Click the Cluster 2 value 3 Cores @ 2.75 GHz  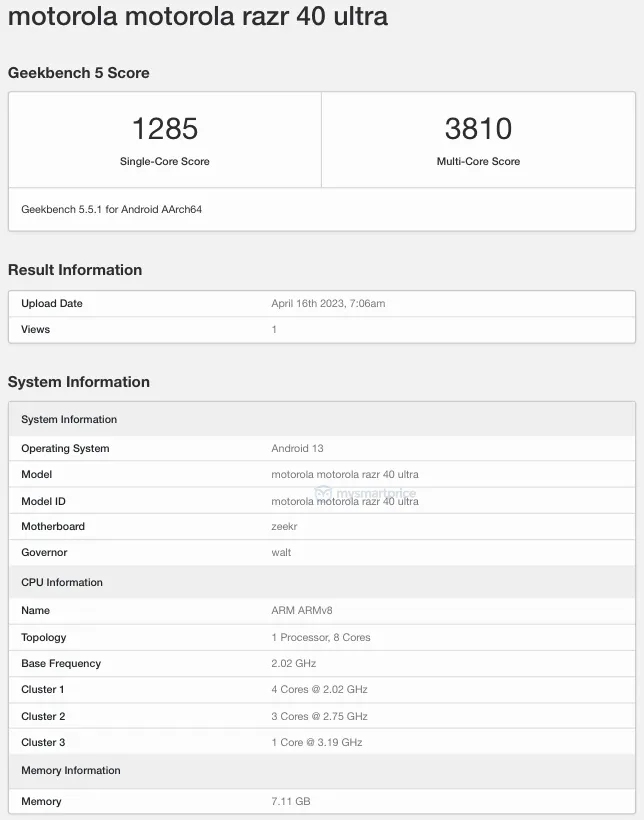click(319, 717)
